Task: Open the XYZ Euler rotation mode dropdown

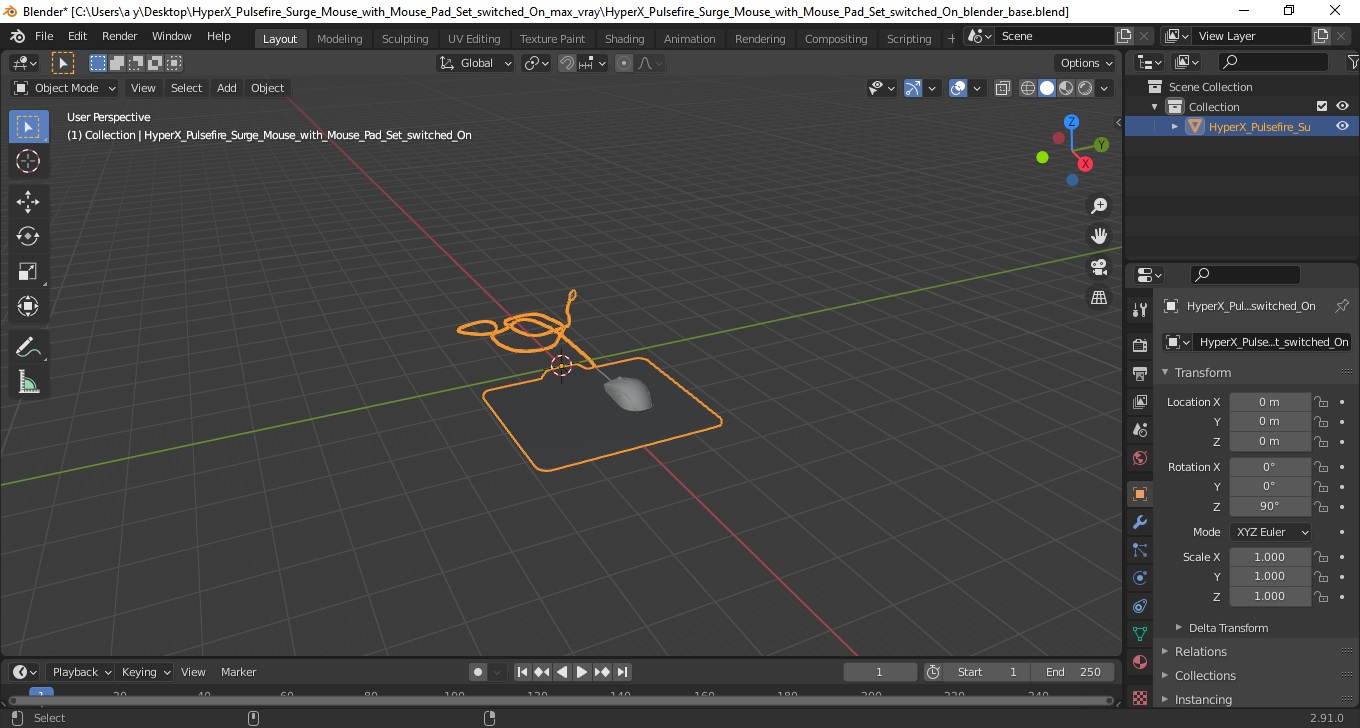Action: coord(1270,532)
